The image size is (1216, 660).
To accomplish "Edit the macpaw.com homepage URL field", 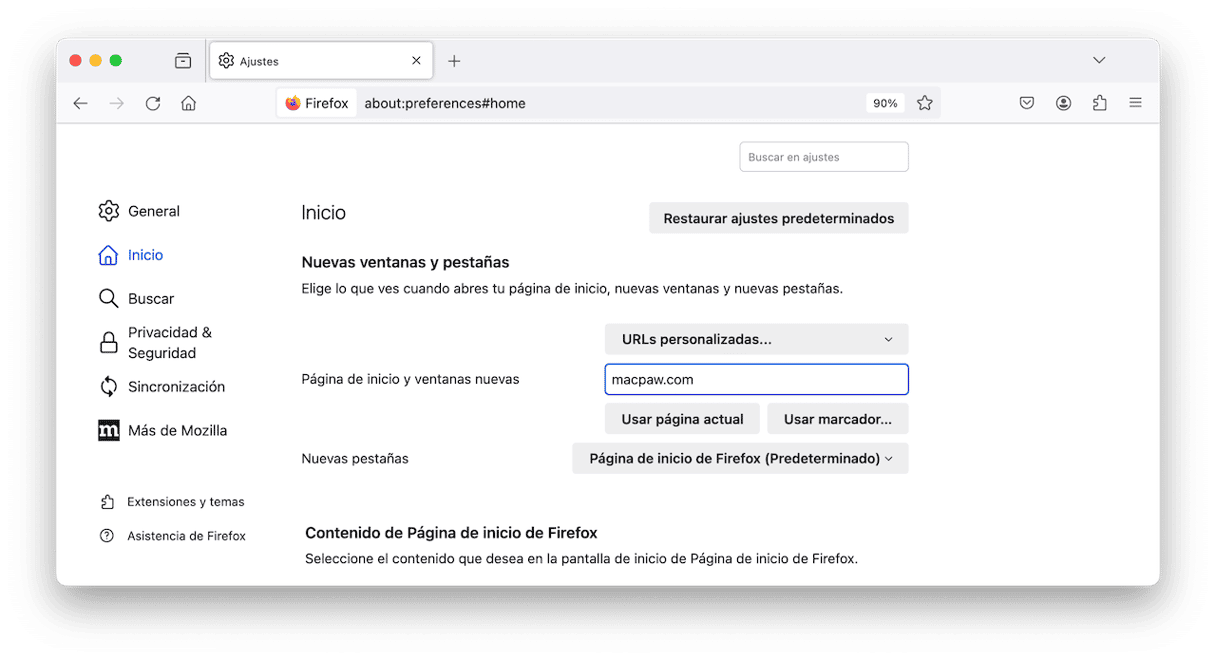I will [757, 379].
